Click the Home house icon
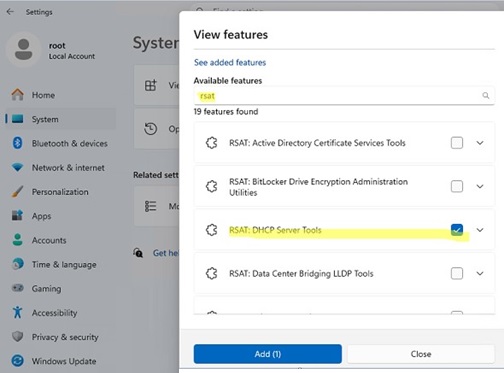This screenshot has height=373, width=504. (17, 95)
